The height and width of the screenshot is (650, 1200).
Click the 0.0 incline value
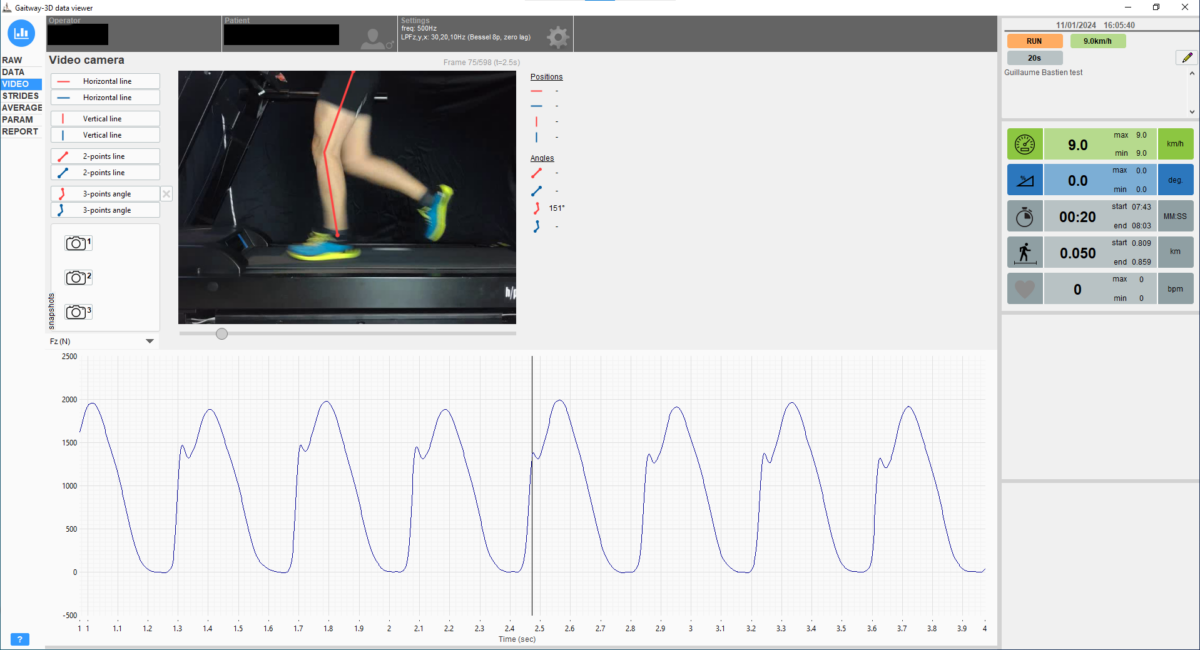click(1078, 181)
